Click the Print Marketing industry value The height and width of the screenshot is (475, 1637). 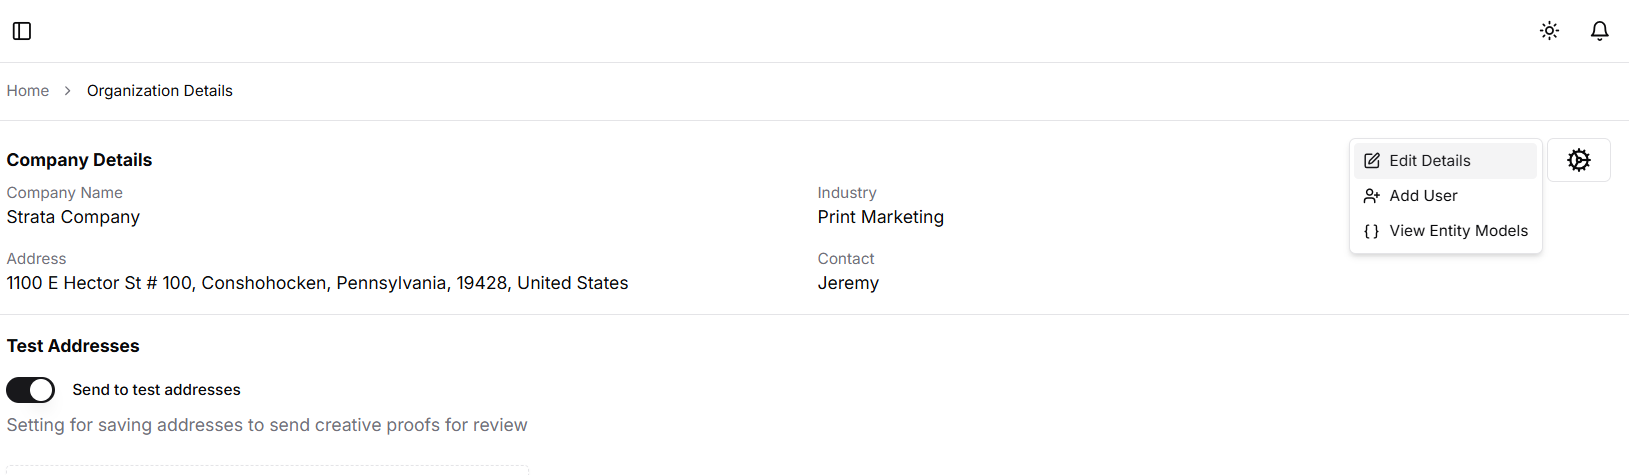[x=880, y=217]
